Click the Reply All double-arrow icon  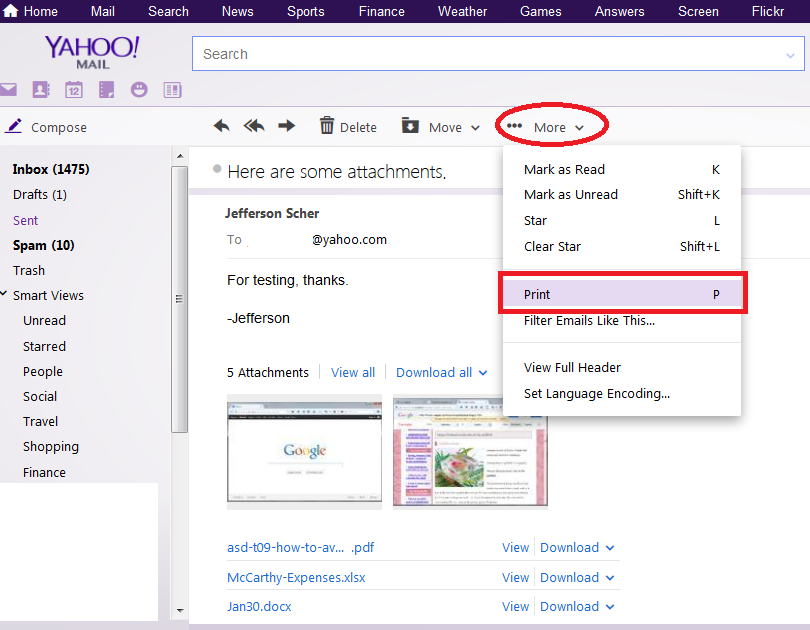click(x=254, y=126)
